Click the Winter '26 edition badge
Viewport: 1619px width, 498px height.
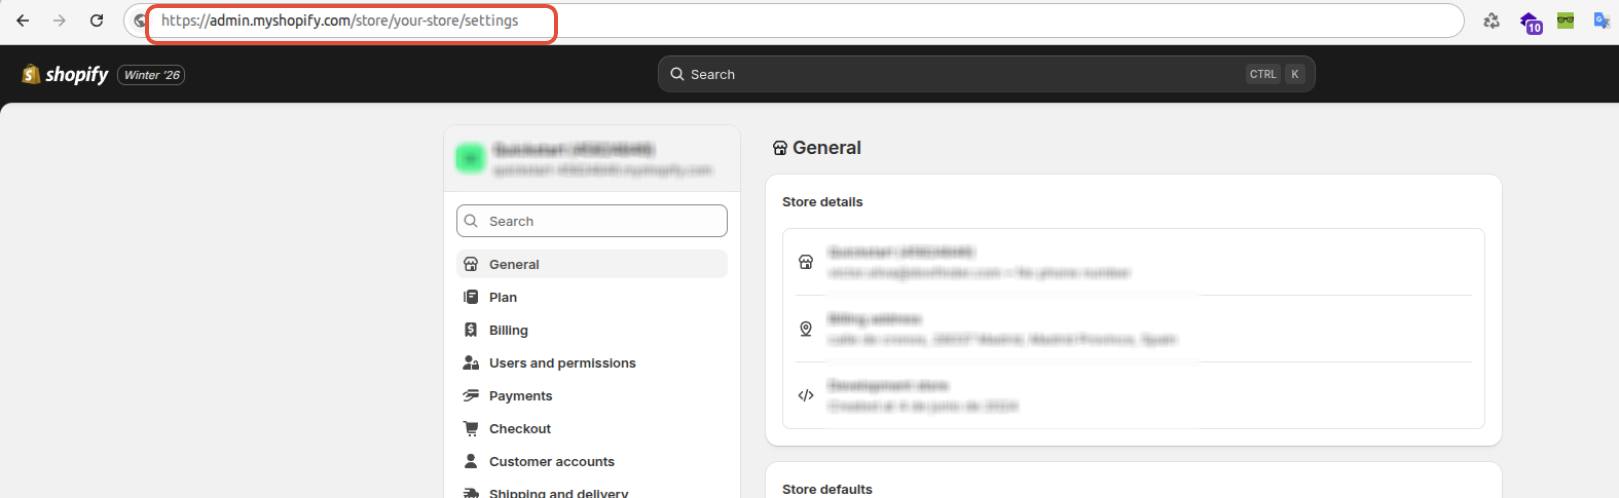[151, 75]
